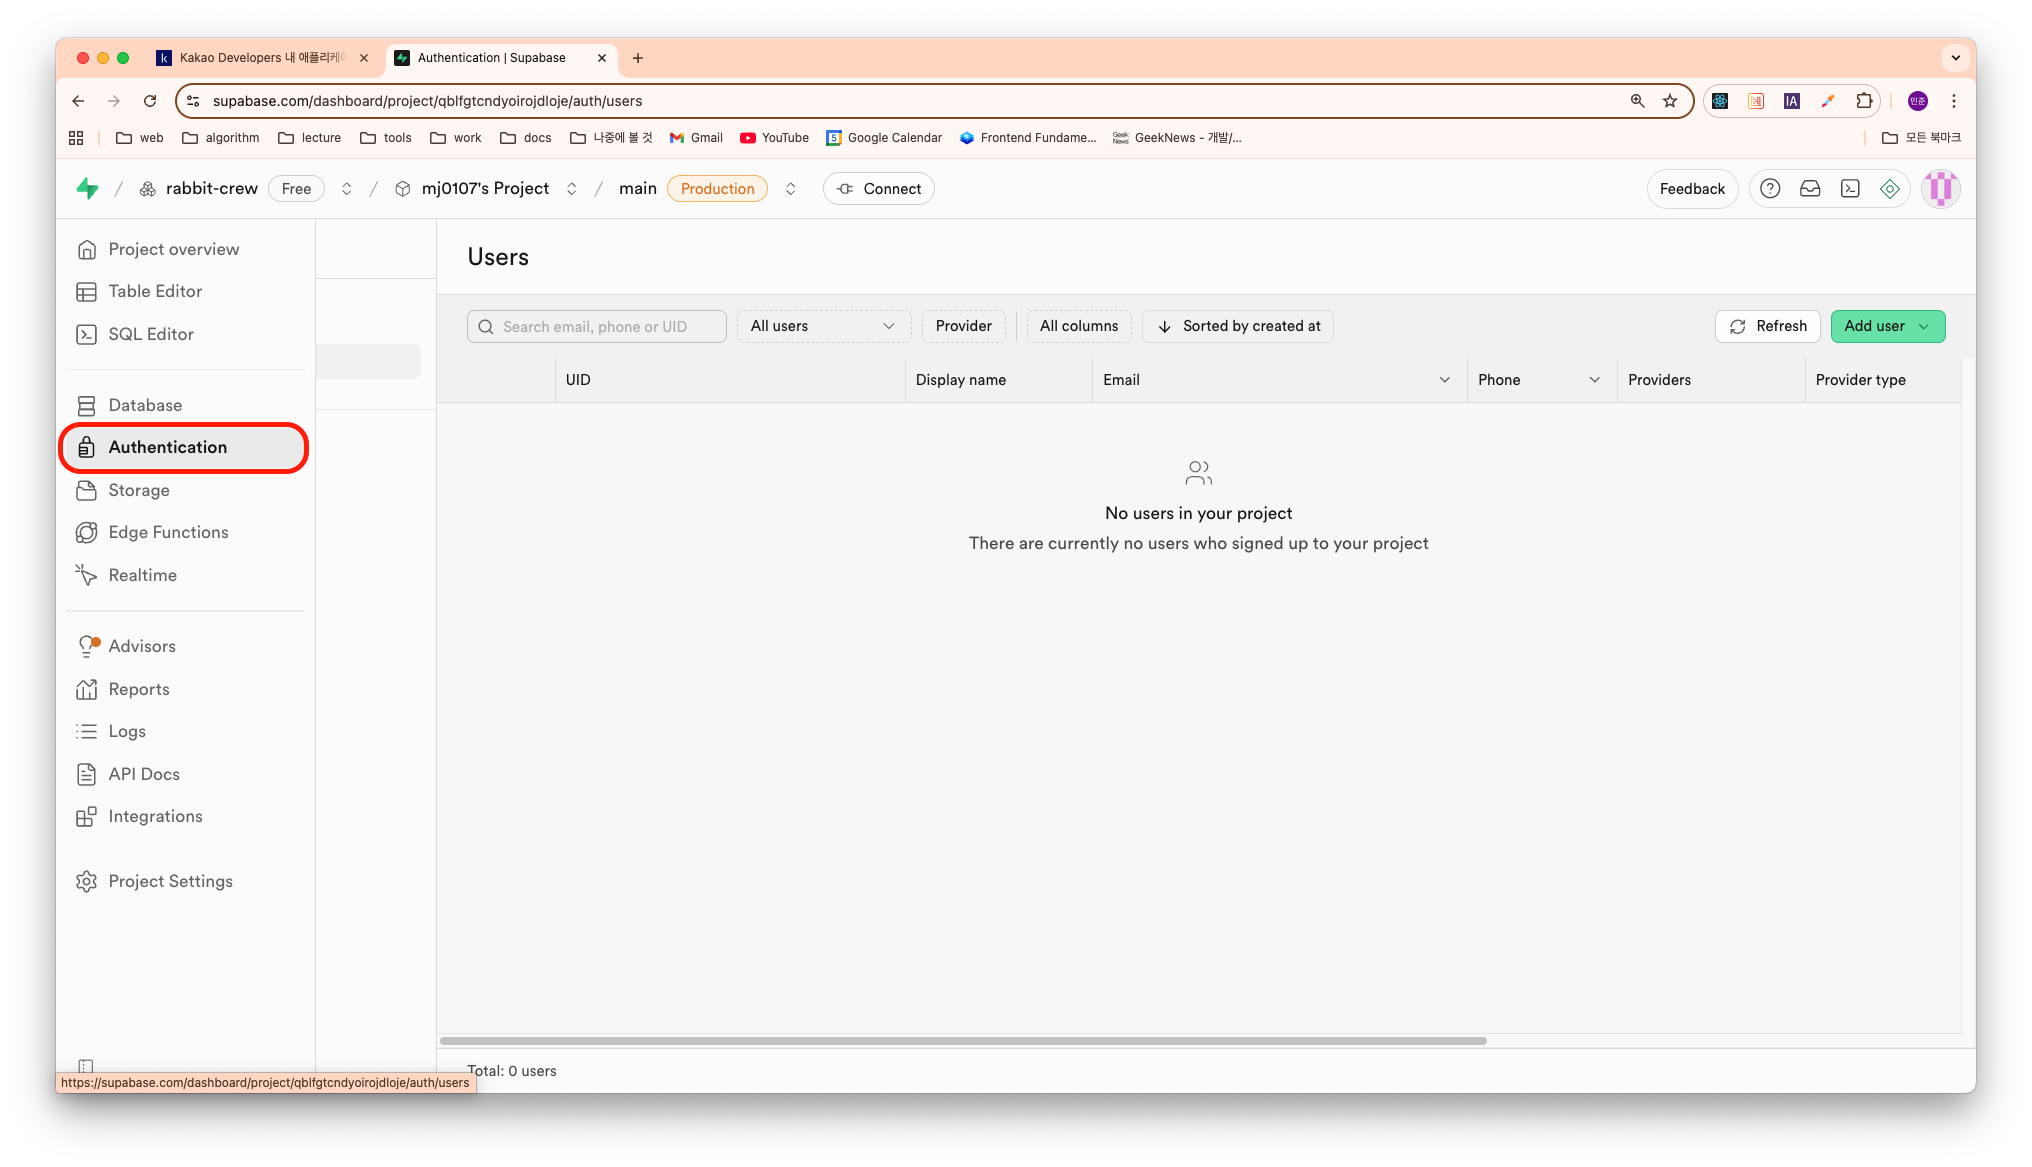
Task: Switch to Kakao Developers browser tab
Action: click(x=262, y=58)
